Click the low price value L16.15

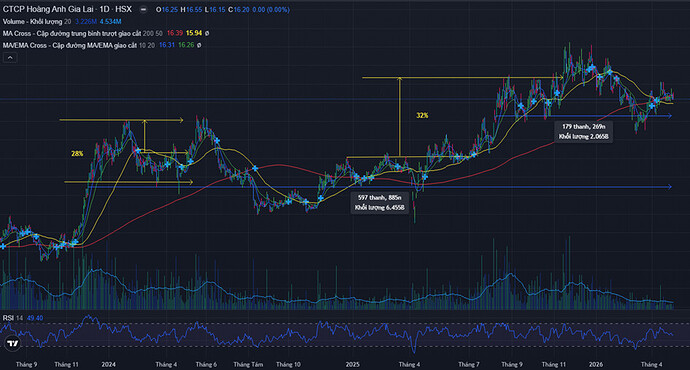pos(215,10)
